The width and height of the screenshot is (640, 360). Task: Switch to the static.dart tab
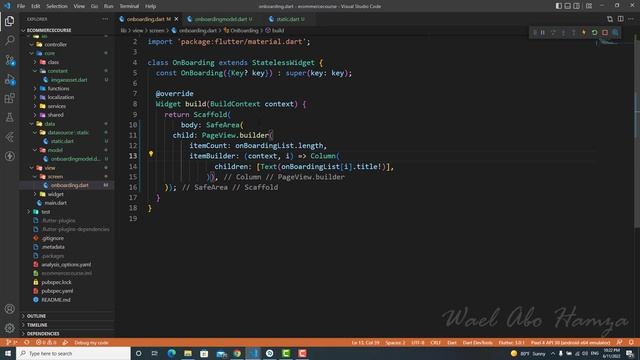pyautogui.click(x=287, y=19)
